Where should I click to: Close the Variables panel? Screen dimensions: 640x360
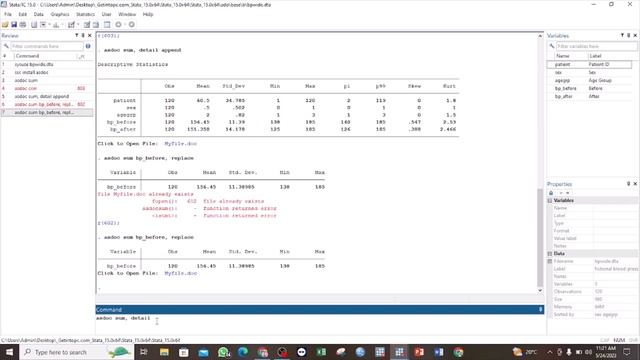point(635,36)
